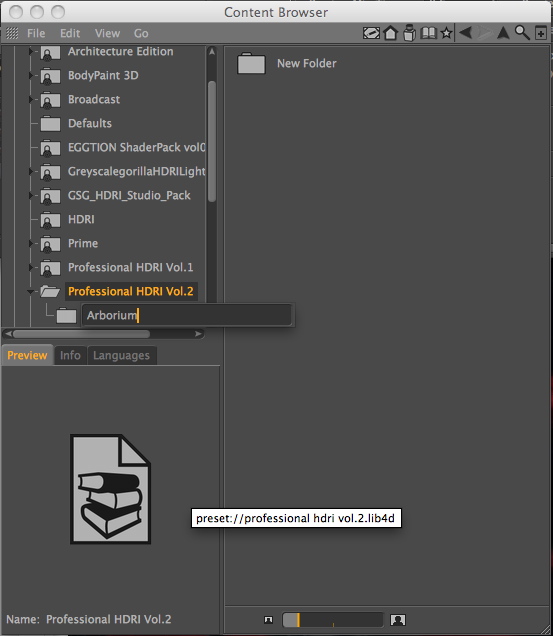Click the locked folder icon beside HDRI
553x636 pixels.
50,219
